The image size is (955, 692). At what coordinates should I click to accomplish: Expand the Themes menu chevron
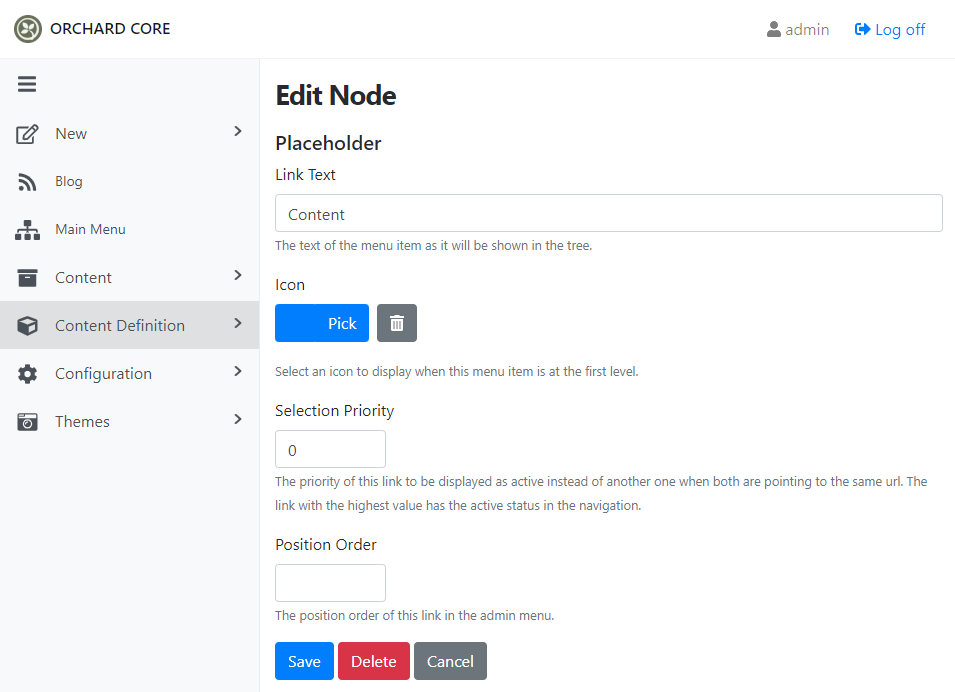tap(238, 419)
